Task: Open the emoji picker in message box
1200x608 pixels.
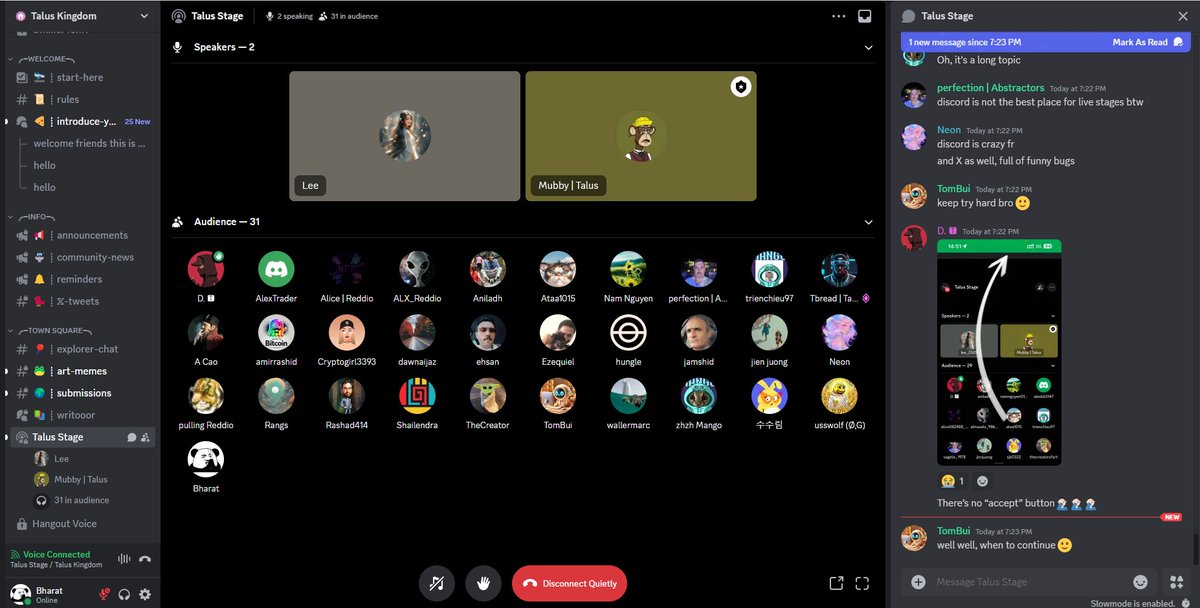Action: (1140, 582)
